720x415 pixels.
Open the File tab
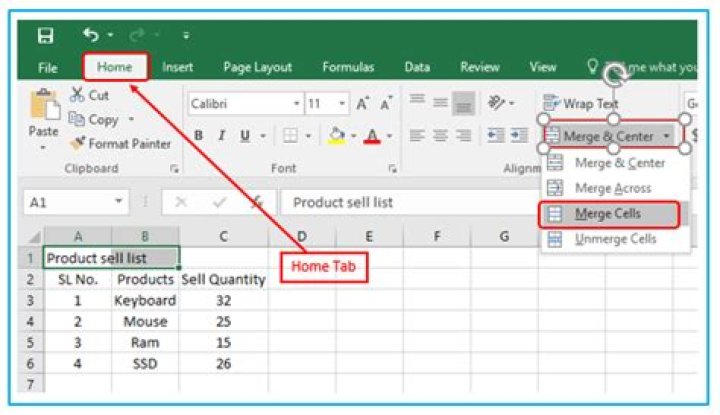pyautogui.click(x=48, y=68)
